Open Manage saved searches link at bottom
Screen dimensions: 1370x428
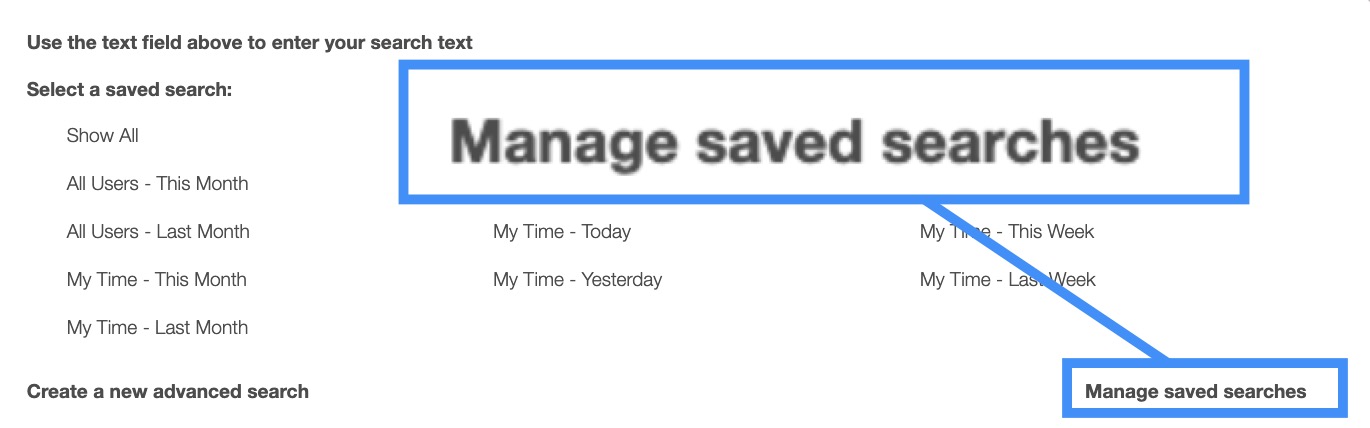pos(1195,392)
